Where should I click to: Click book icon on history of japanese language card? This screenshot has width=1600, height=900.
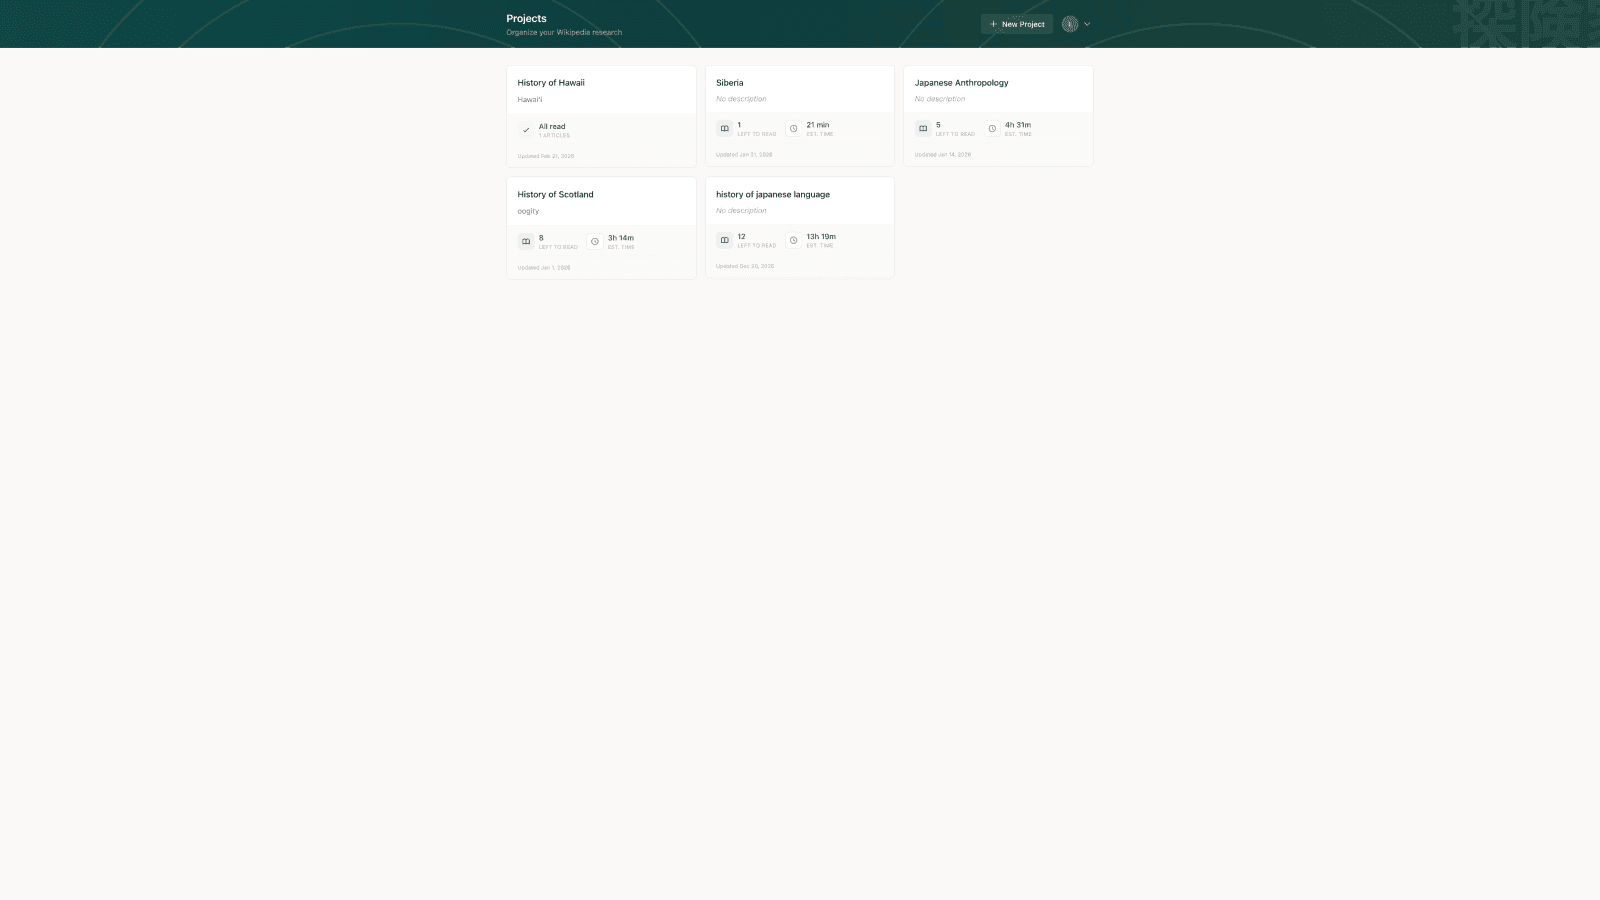pyautogui.click(x=725, y=240)
